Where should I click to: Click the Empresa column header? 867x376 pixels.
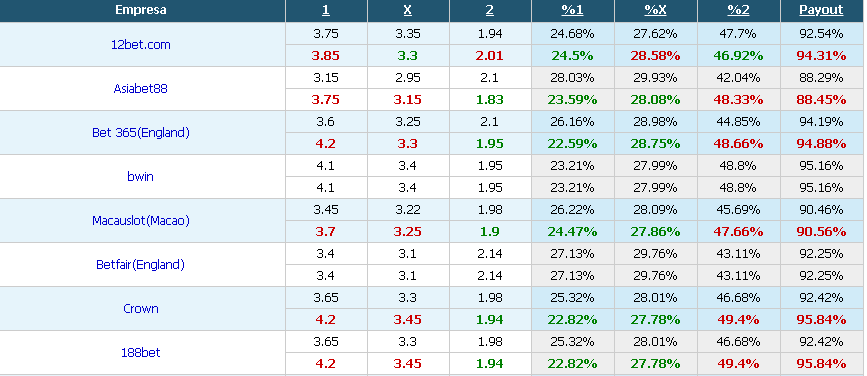click(x=140, y=10)
